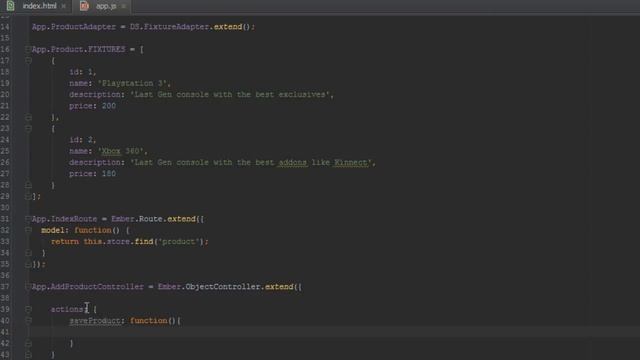Collapse the App.Product.FIXTURES array fold on line 16
This screenshot has height=360, width=640.
[x=28, y=49]
